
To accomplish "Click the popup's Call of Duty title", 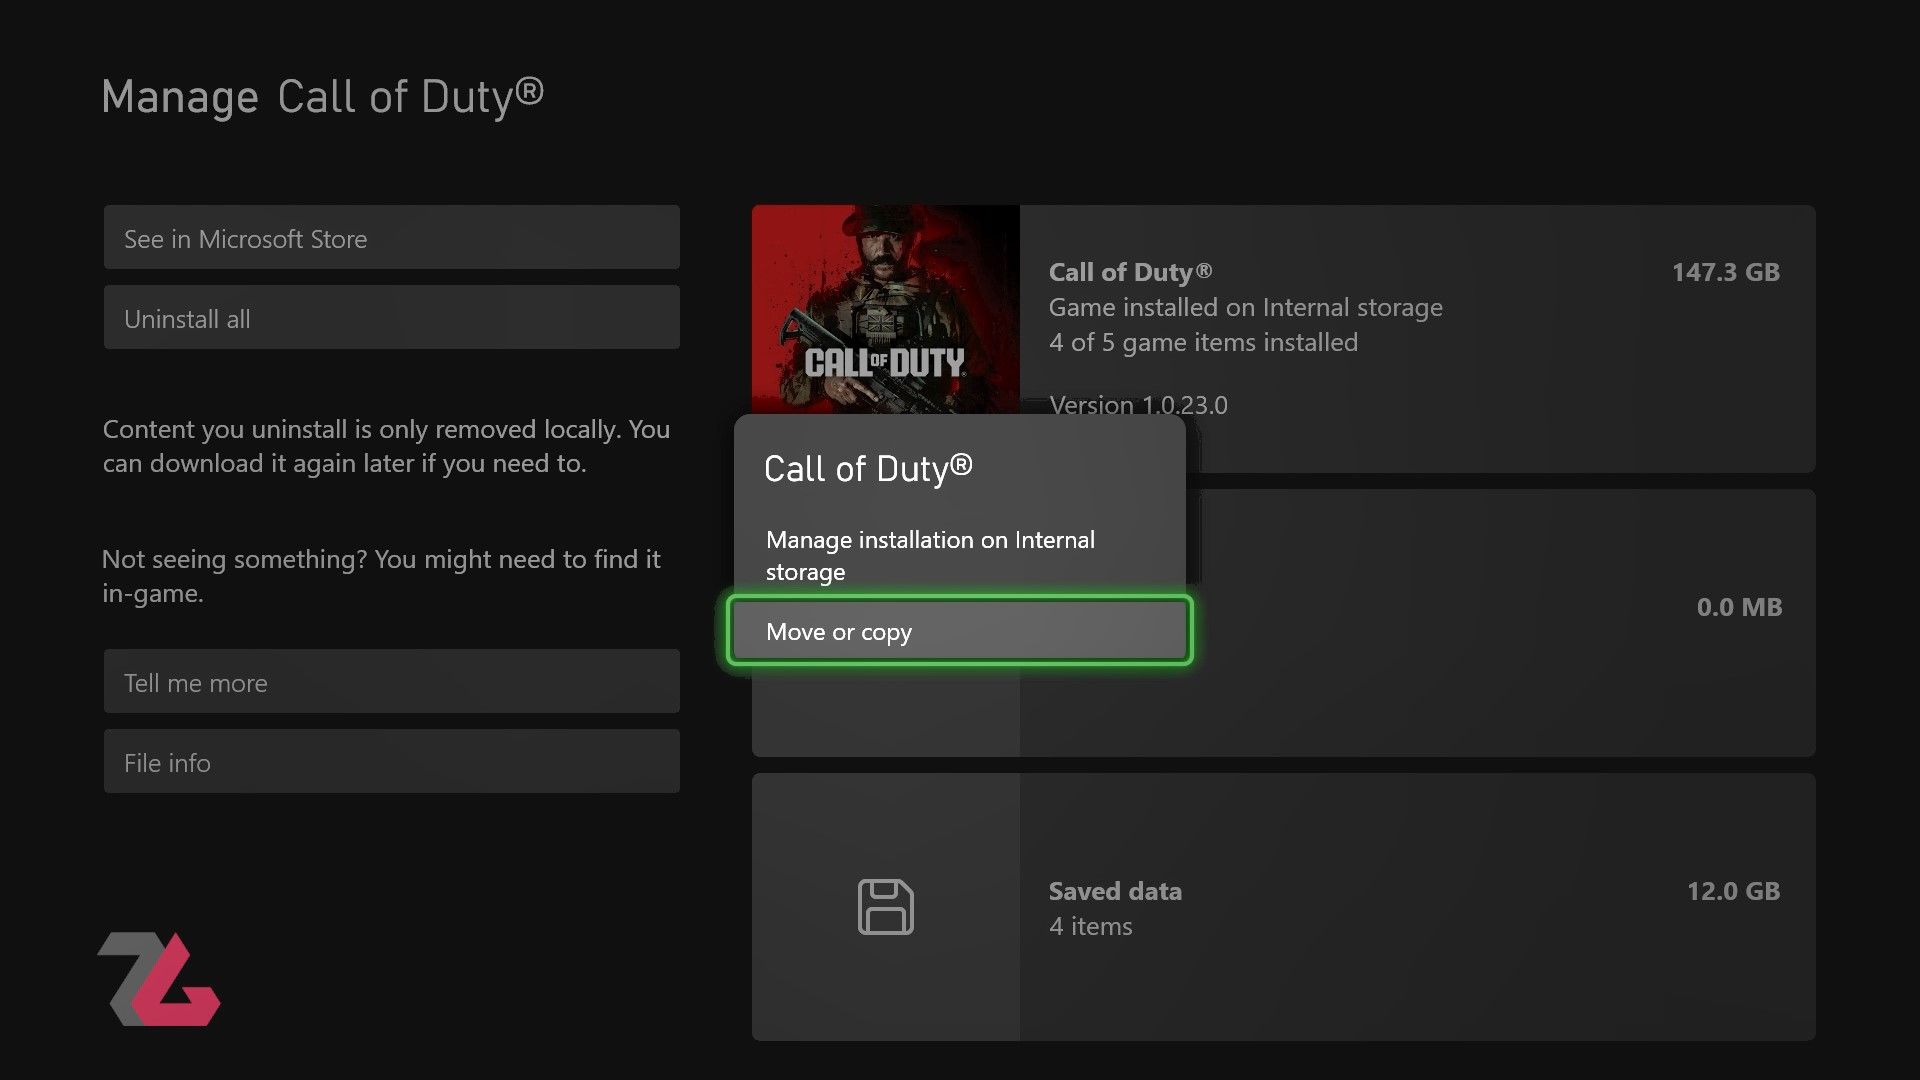I will (x=868, y=468).
